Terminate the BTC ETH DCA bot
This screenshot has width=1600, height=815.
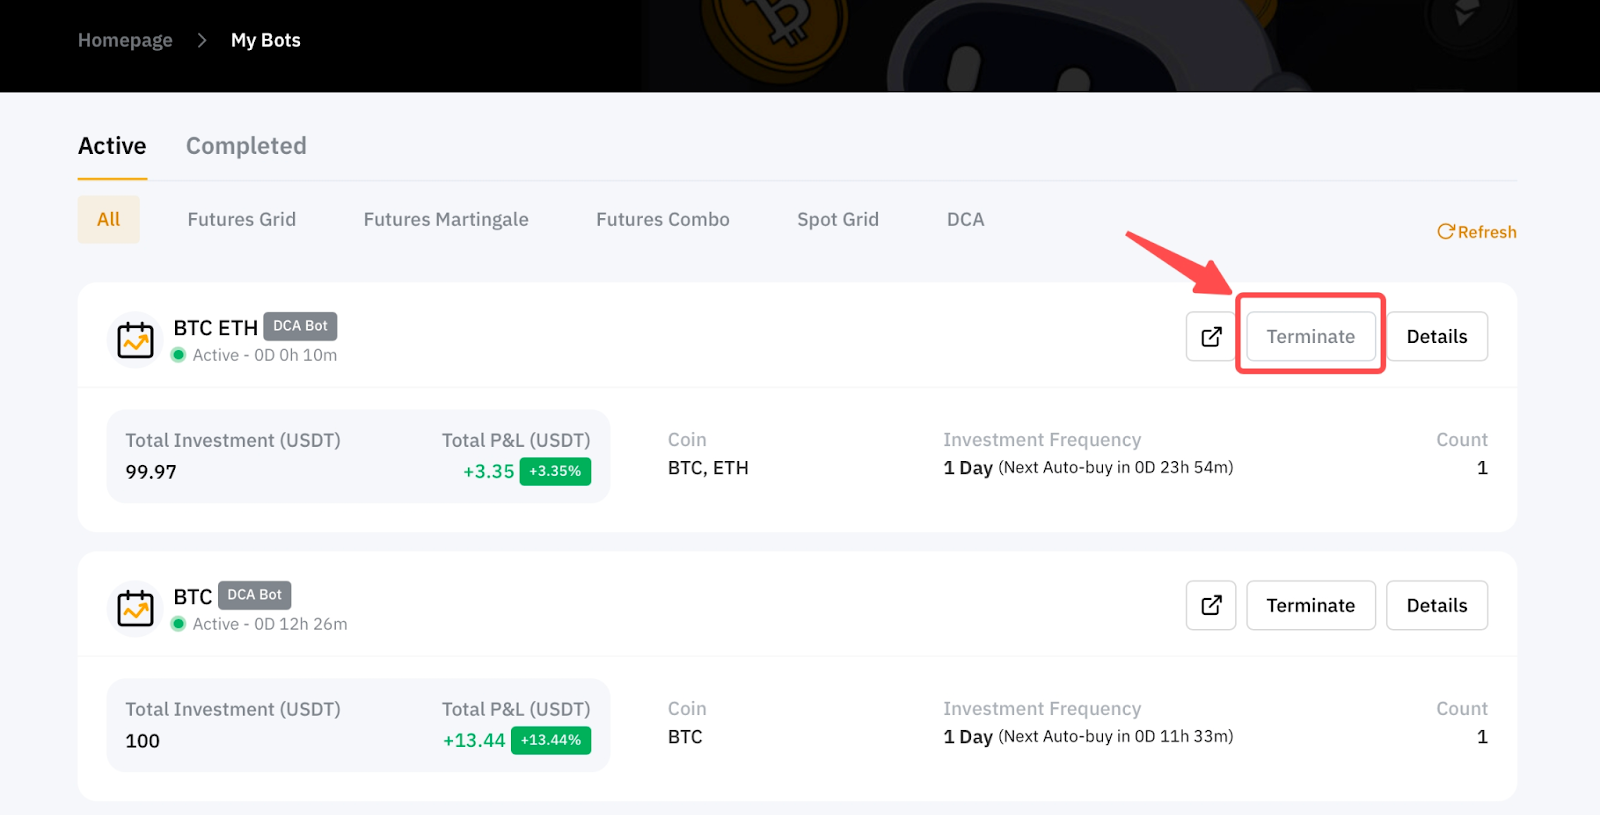pyautogui.click(x=1310, y=337)
